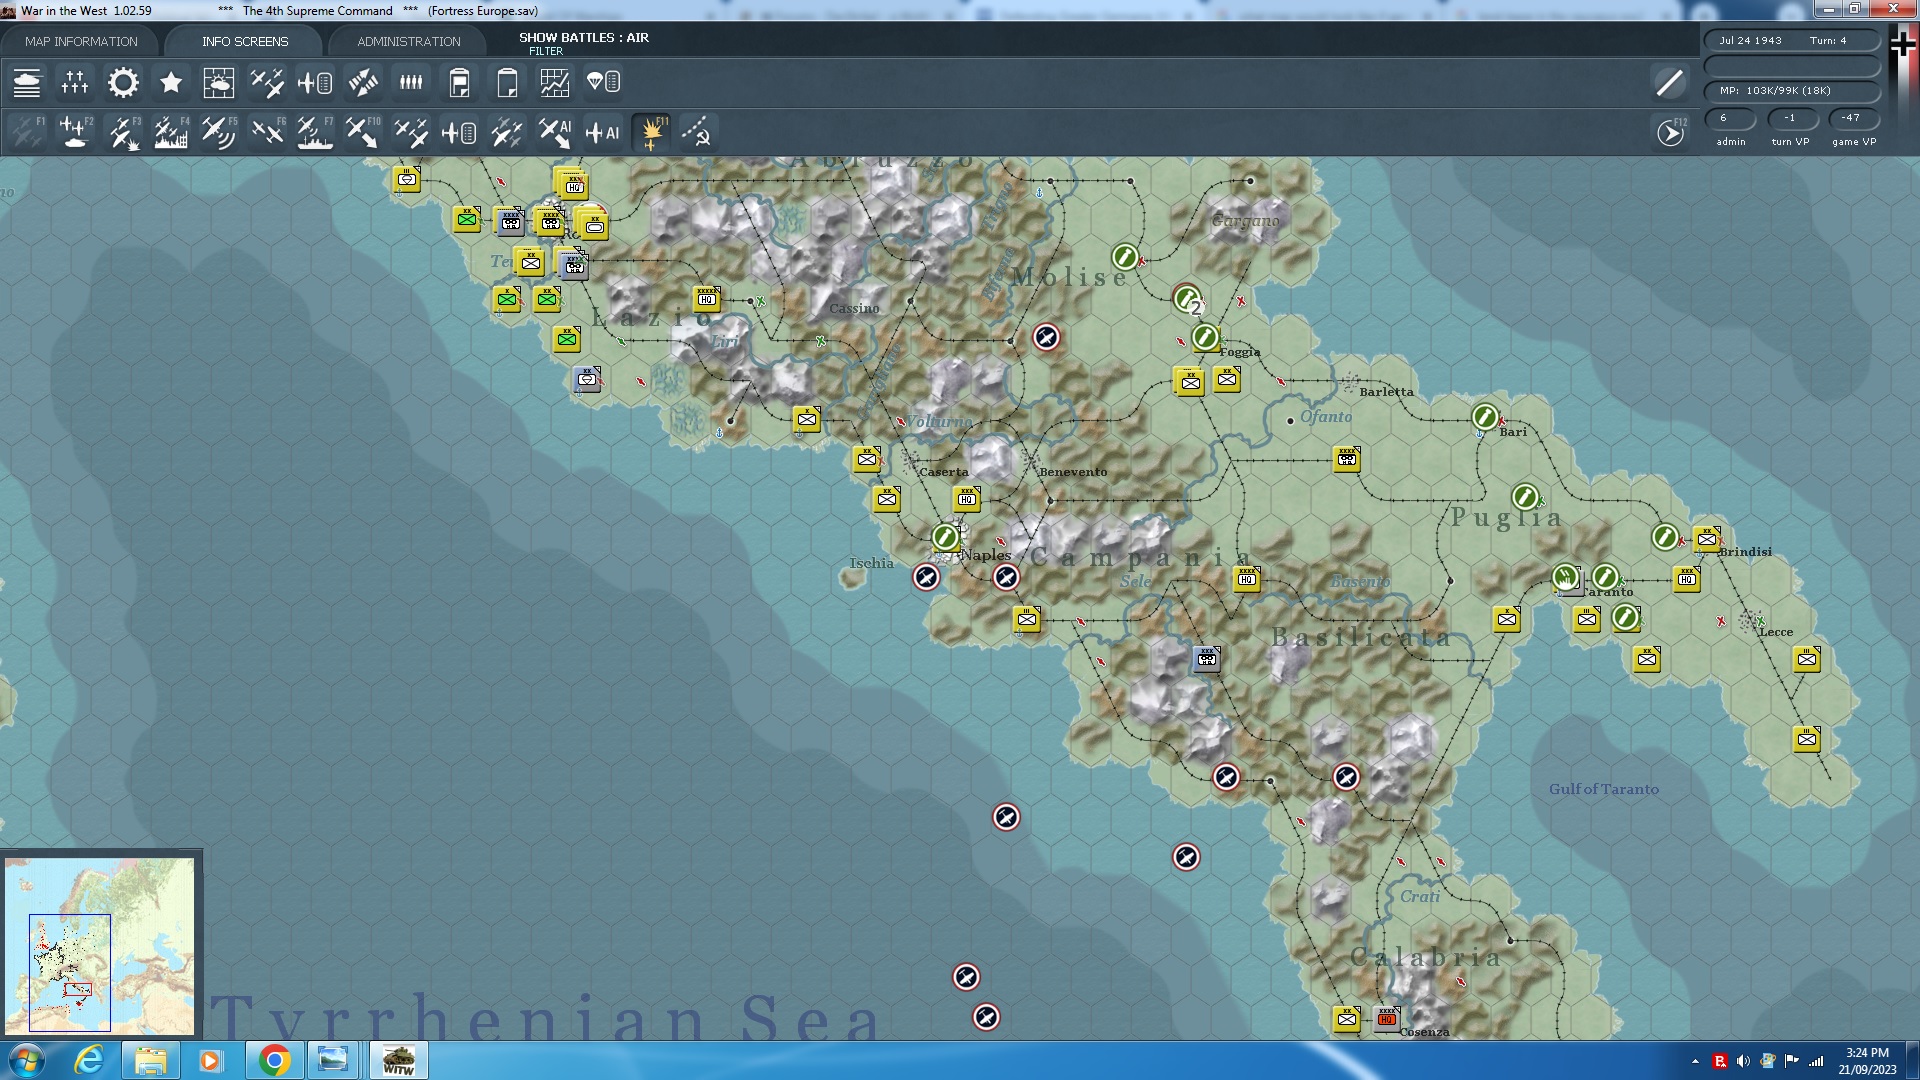Toggle the East Front hammer-and-sickle line icon
Image resolution: width=1920 pixels, height=1080 pixels.
[x=697, y=133]
